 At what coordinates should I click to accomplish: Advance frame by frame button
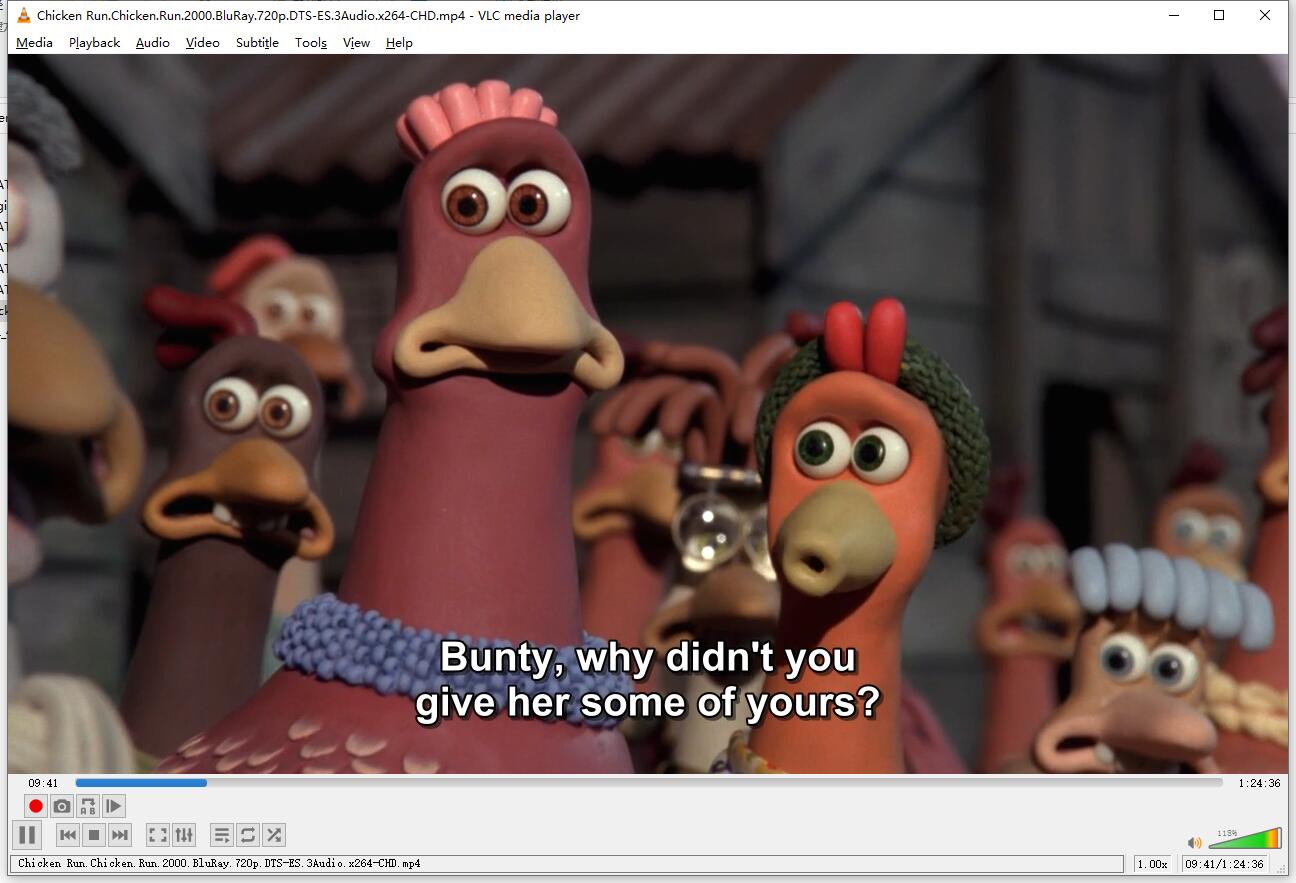(114, 806)
